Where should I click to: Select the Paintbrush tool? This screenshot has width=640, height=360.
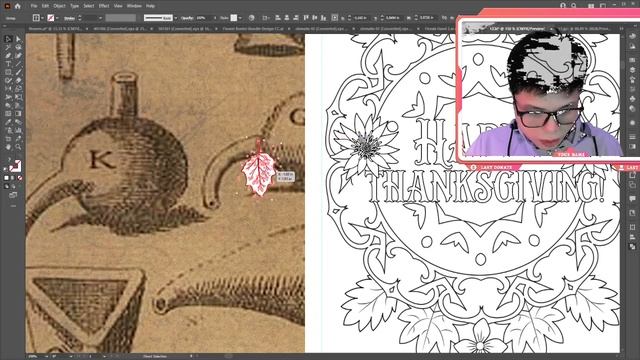click(18, 72)
